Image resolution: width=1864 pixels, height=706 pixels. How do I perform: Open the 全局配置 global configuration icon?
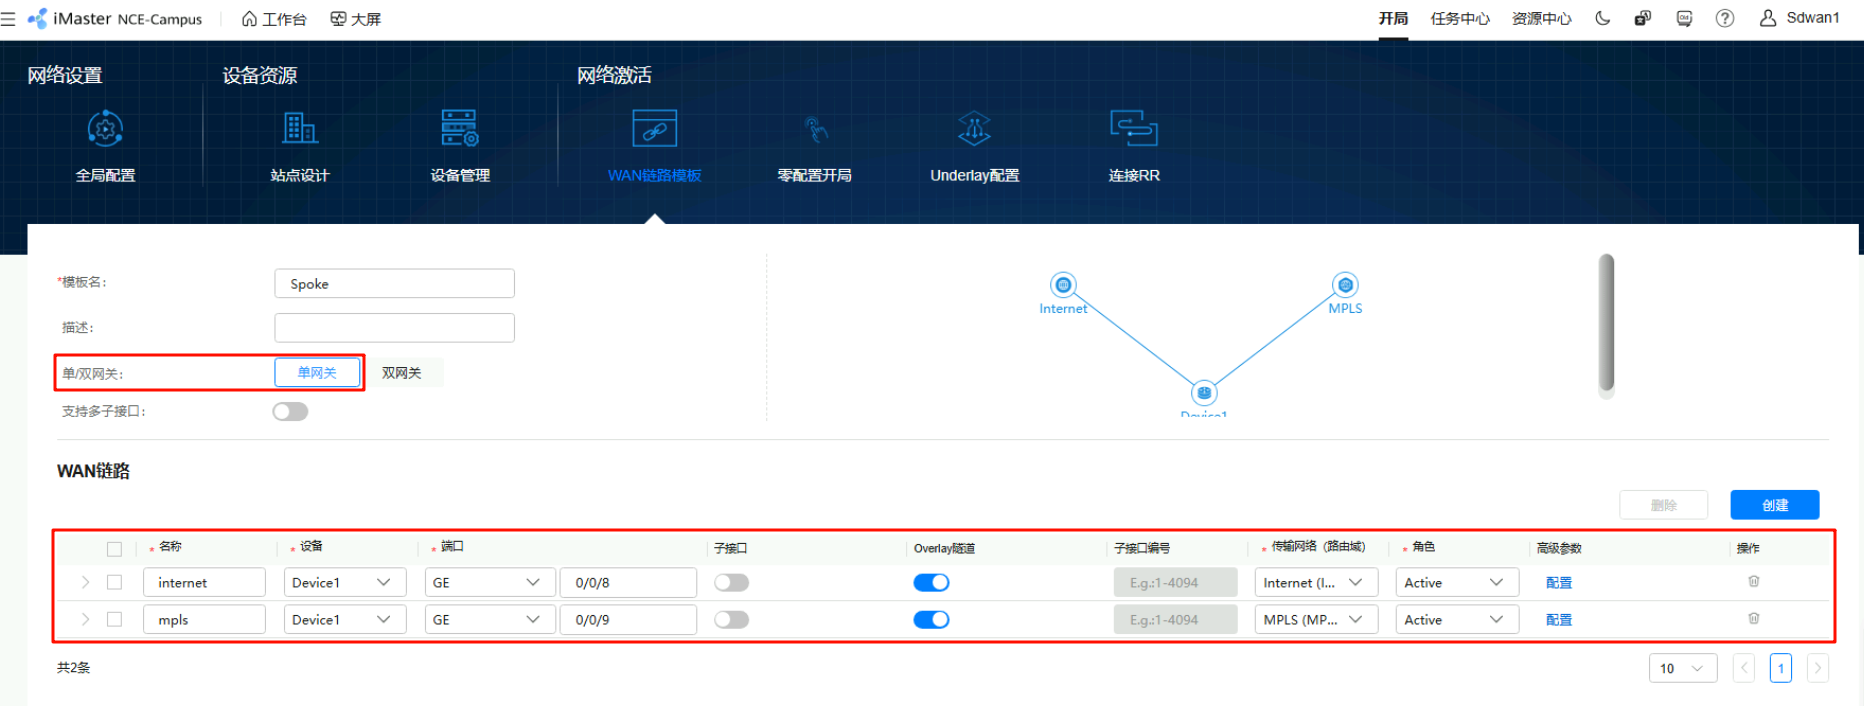(x=105, y=130)
